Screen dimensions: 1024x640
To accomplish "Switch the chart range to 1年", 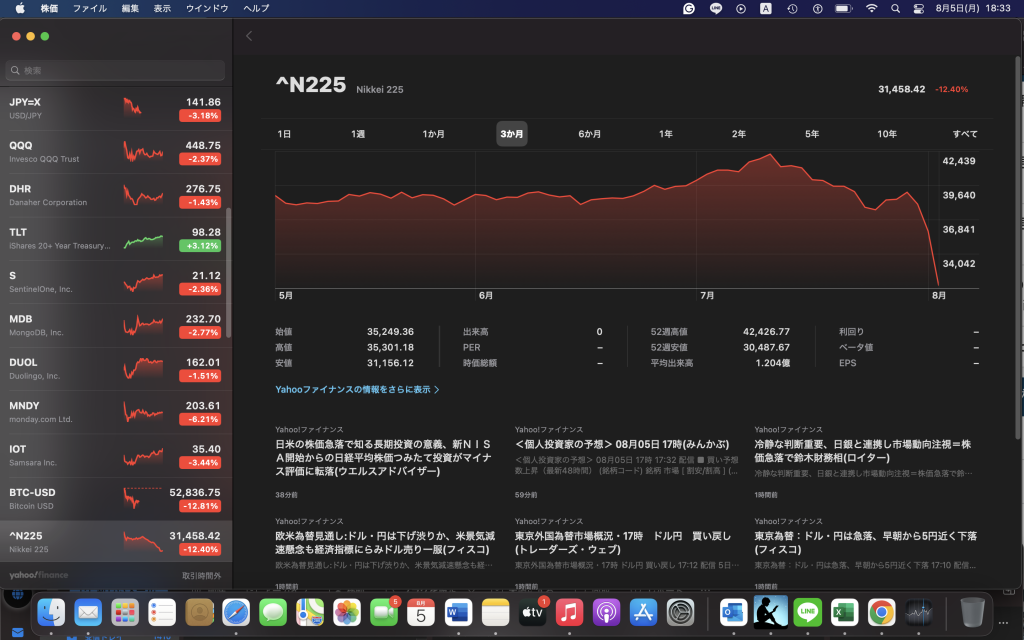I will pos(665,134).
